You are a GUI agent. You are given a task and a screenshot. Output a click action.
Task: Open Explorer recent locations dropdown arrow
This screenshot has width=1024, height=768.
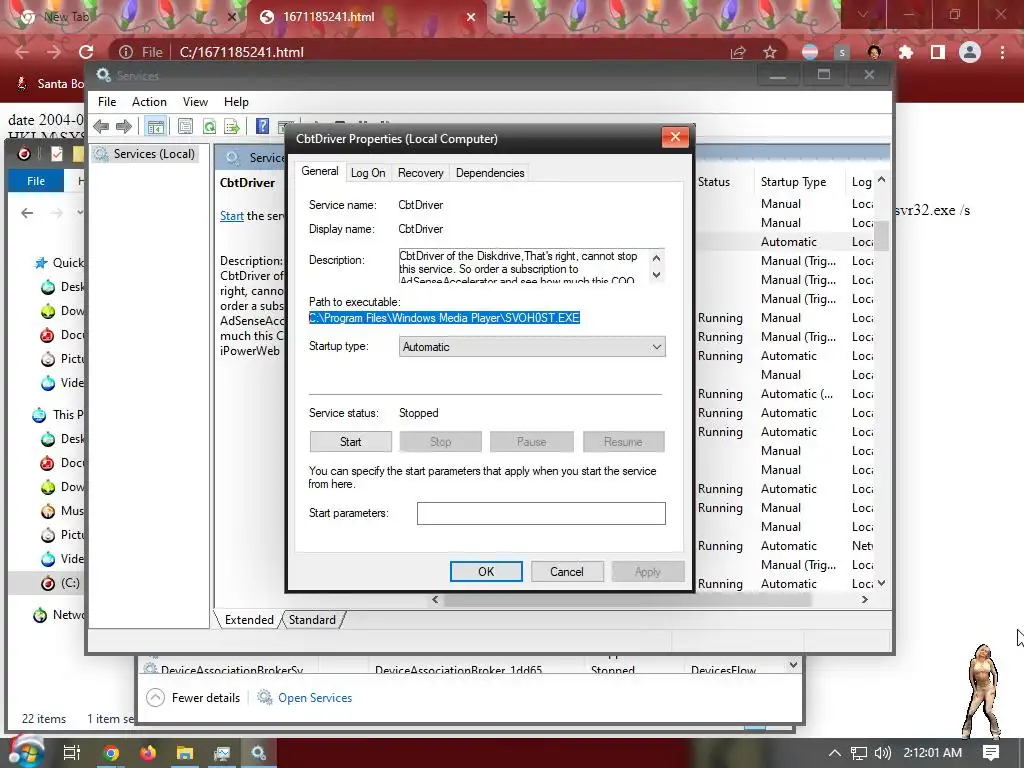tap(80, 212)
